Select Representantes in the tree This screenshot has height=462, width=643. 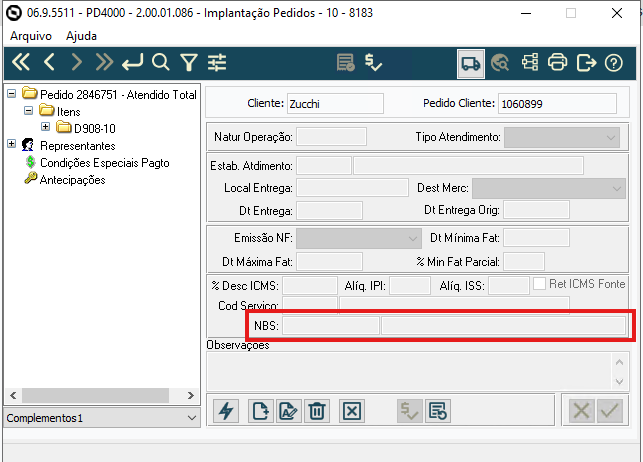click(x=78, y=146)
